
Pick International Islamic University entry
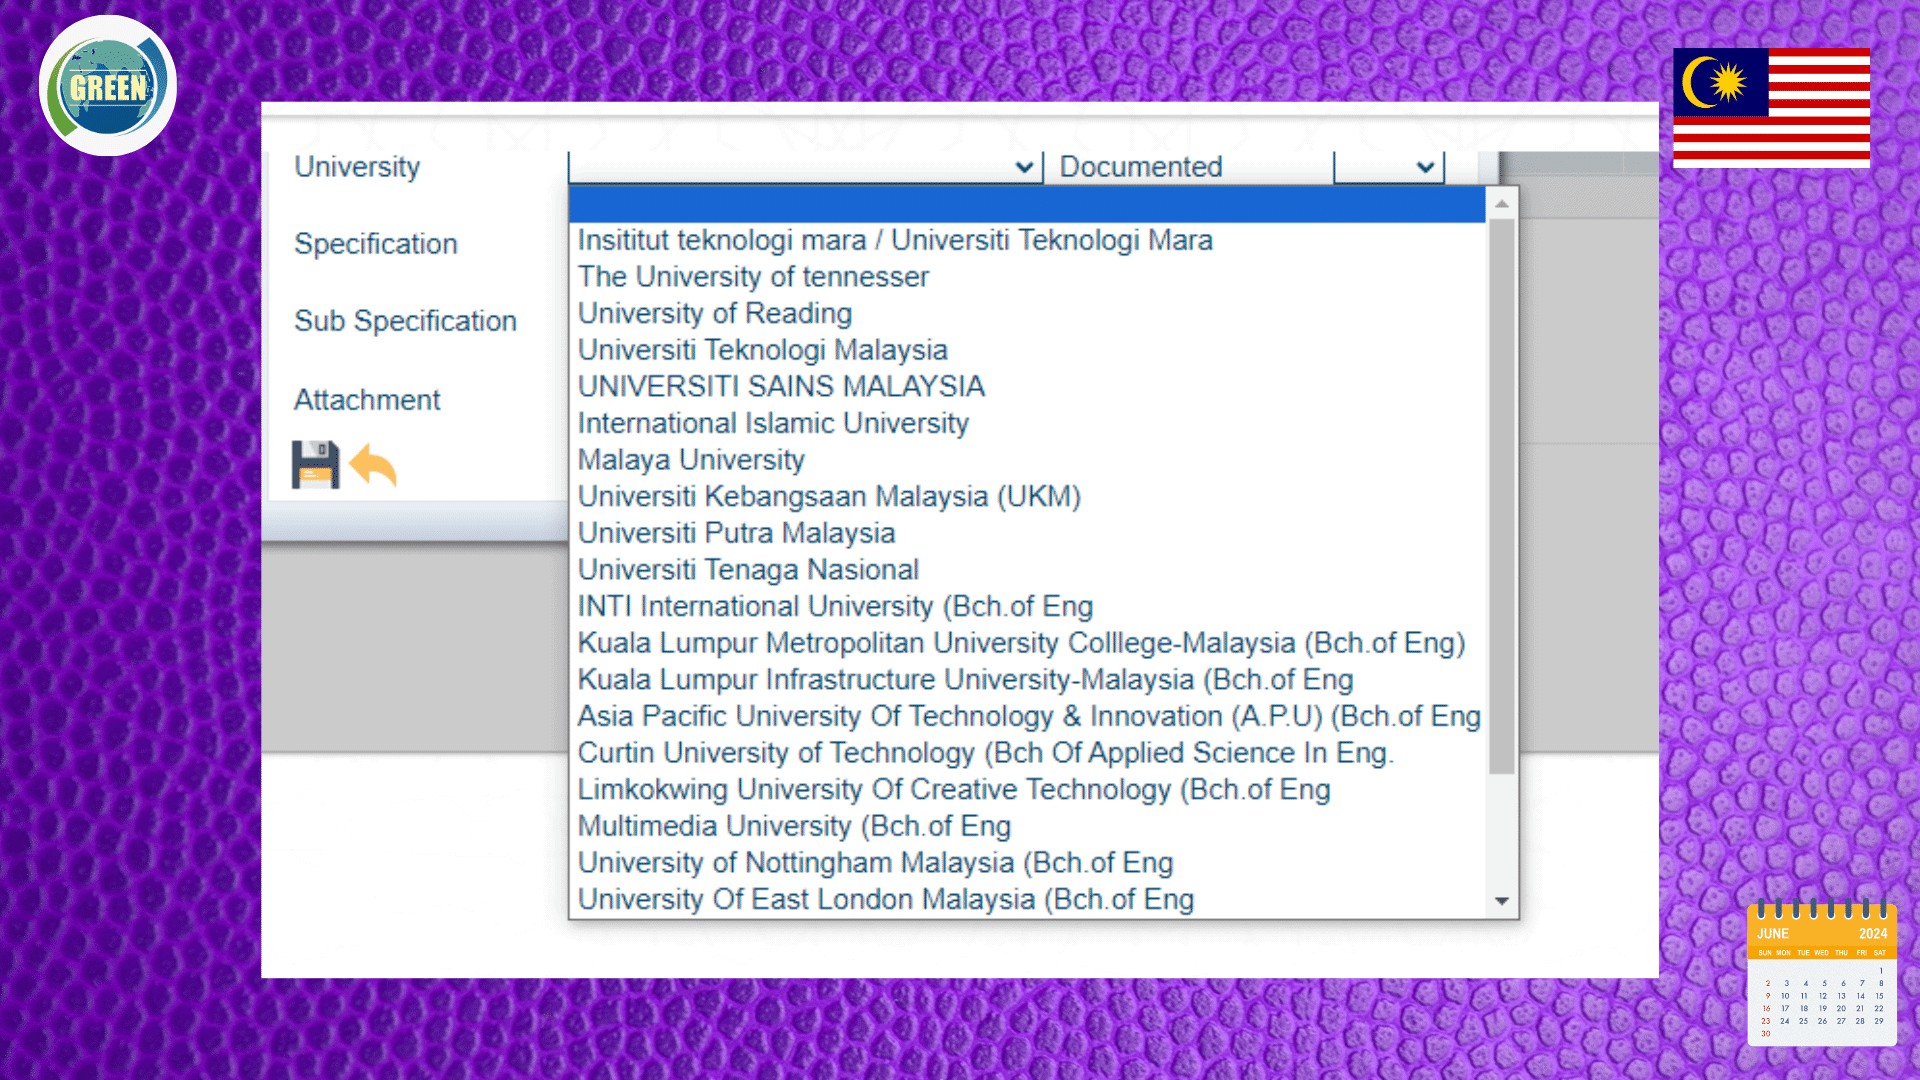click(773, 424)
